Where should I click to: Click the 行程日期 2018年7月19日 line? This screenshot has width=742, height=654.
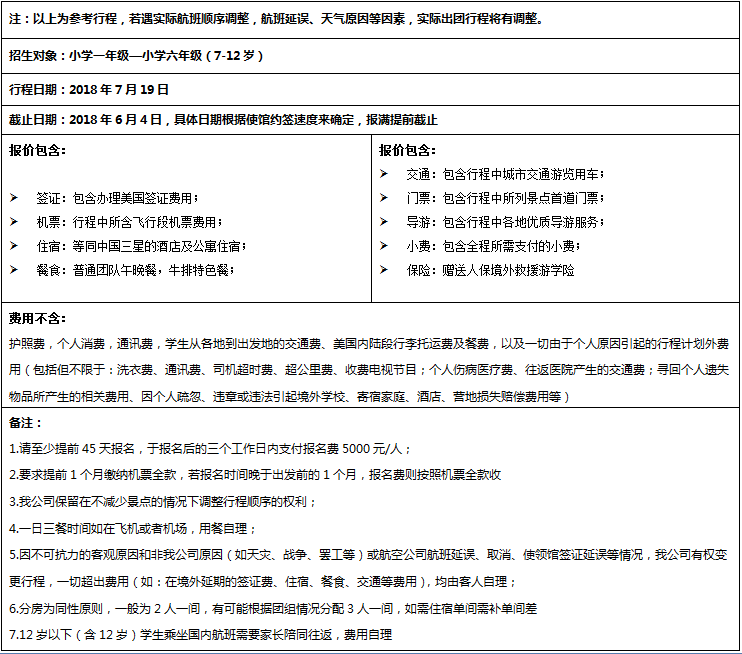pos(89,89)
